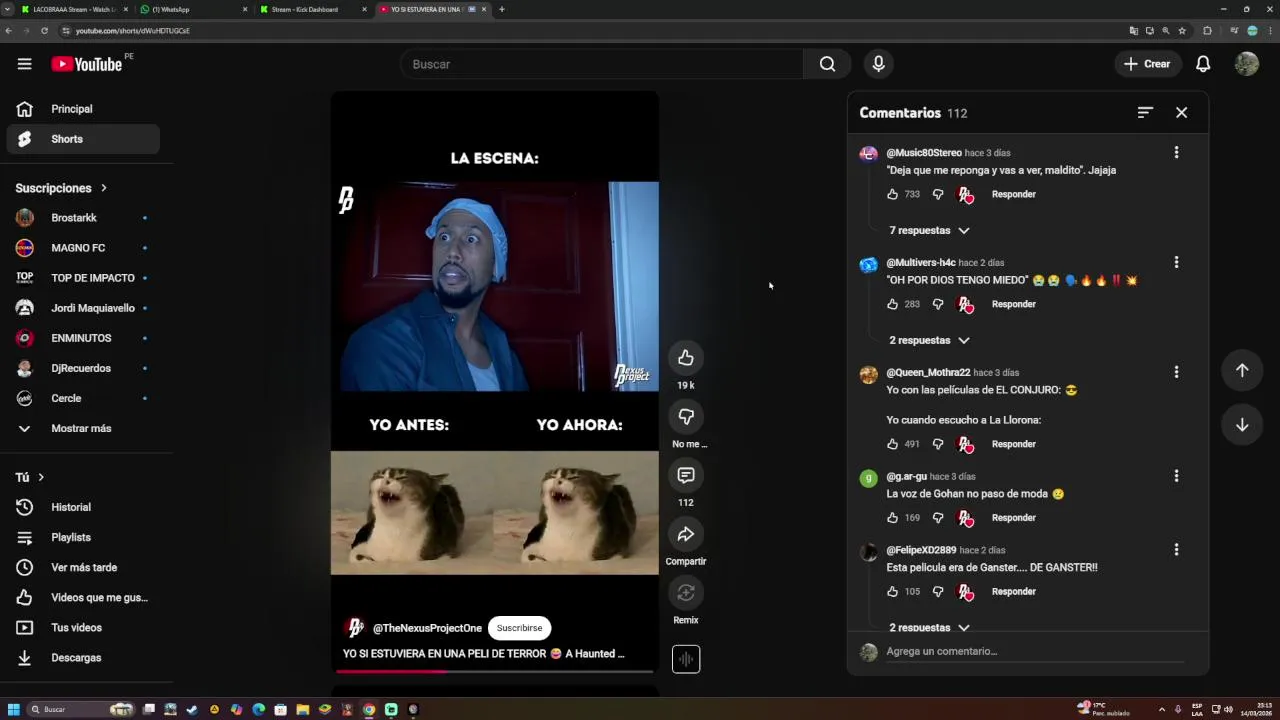
Task: Open the Tú section chevron
Action: [x=41, y=478]
